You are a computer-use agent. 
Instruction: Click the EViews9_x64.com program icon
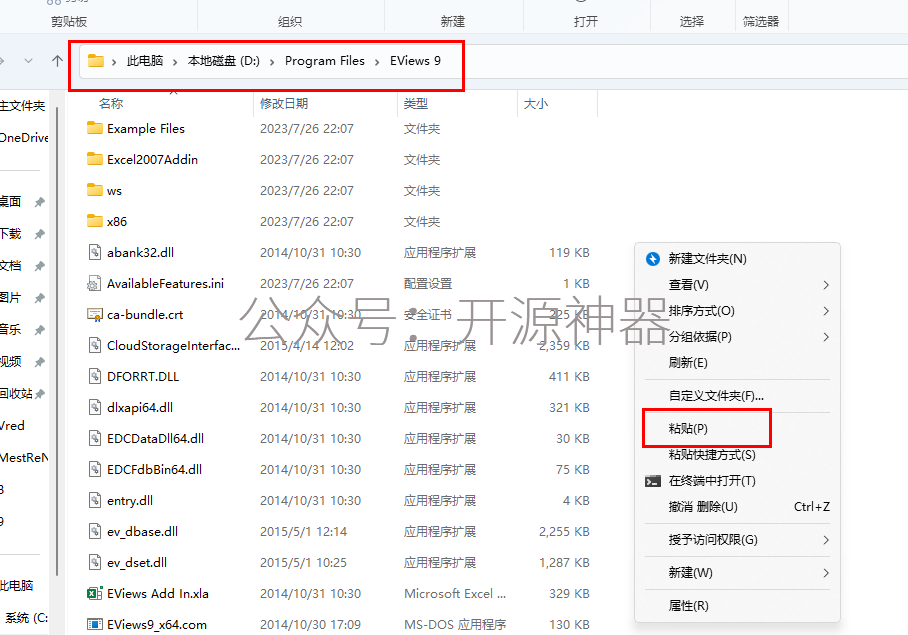click(94, 624)
